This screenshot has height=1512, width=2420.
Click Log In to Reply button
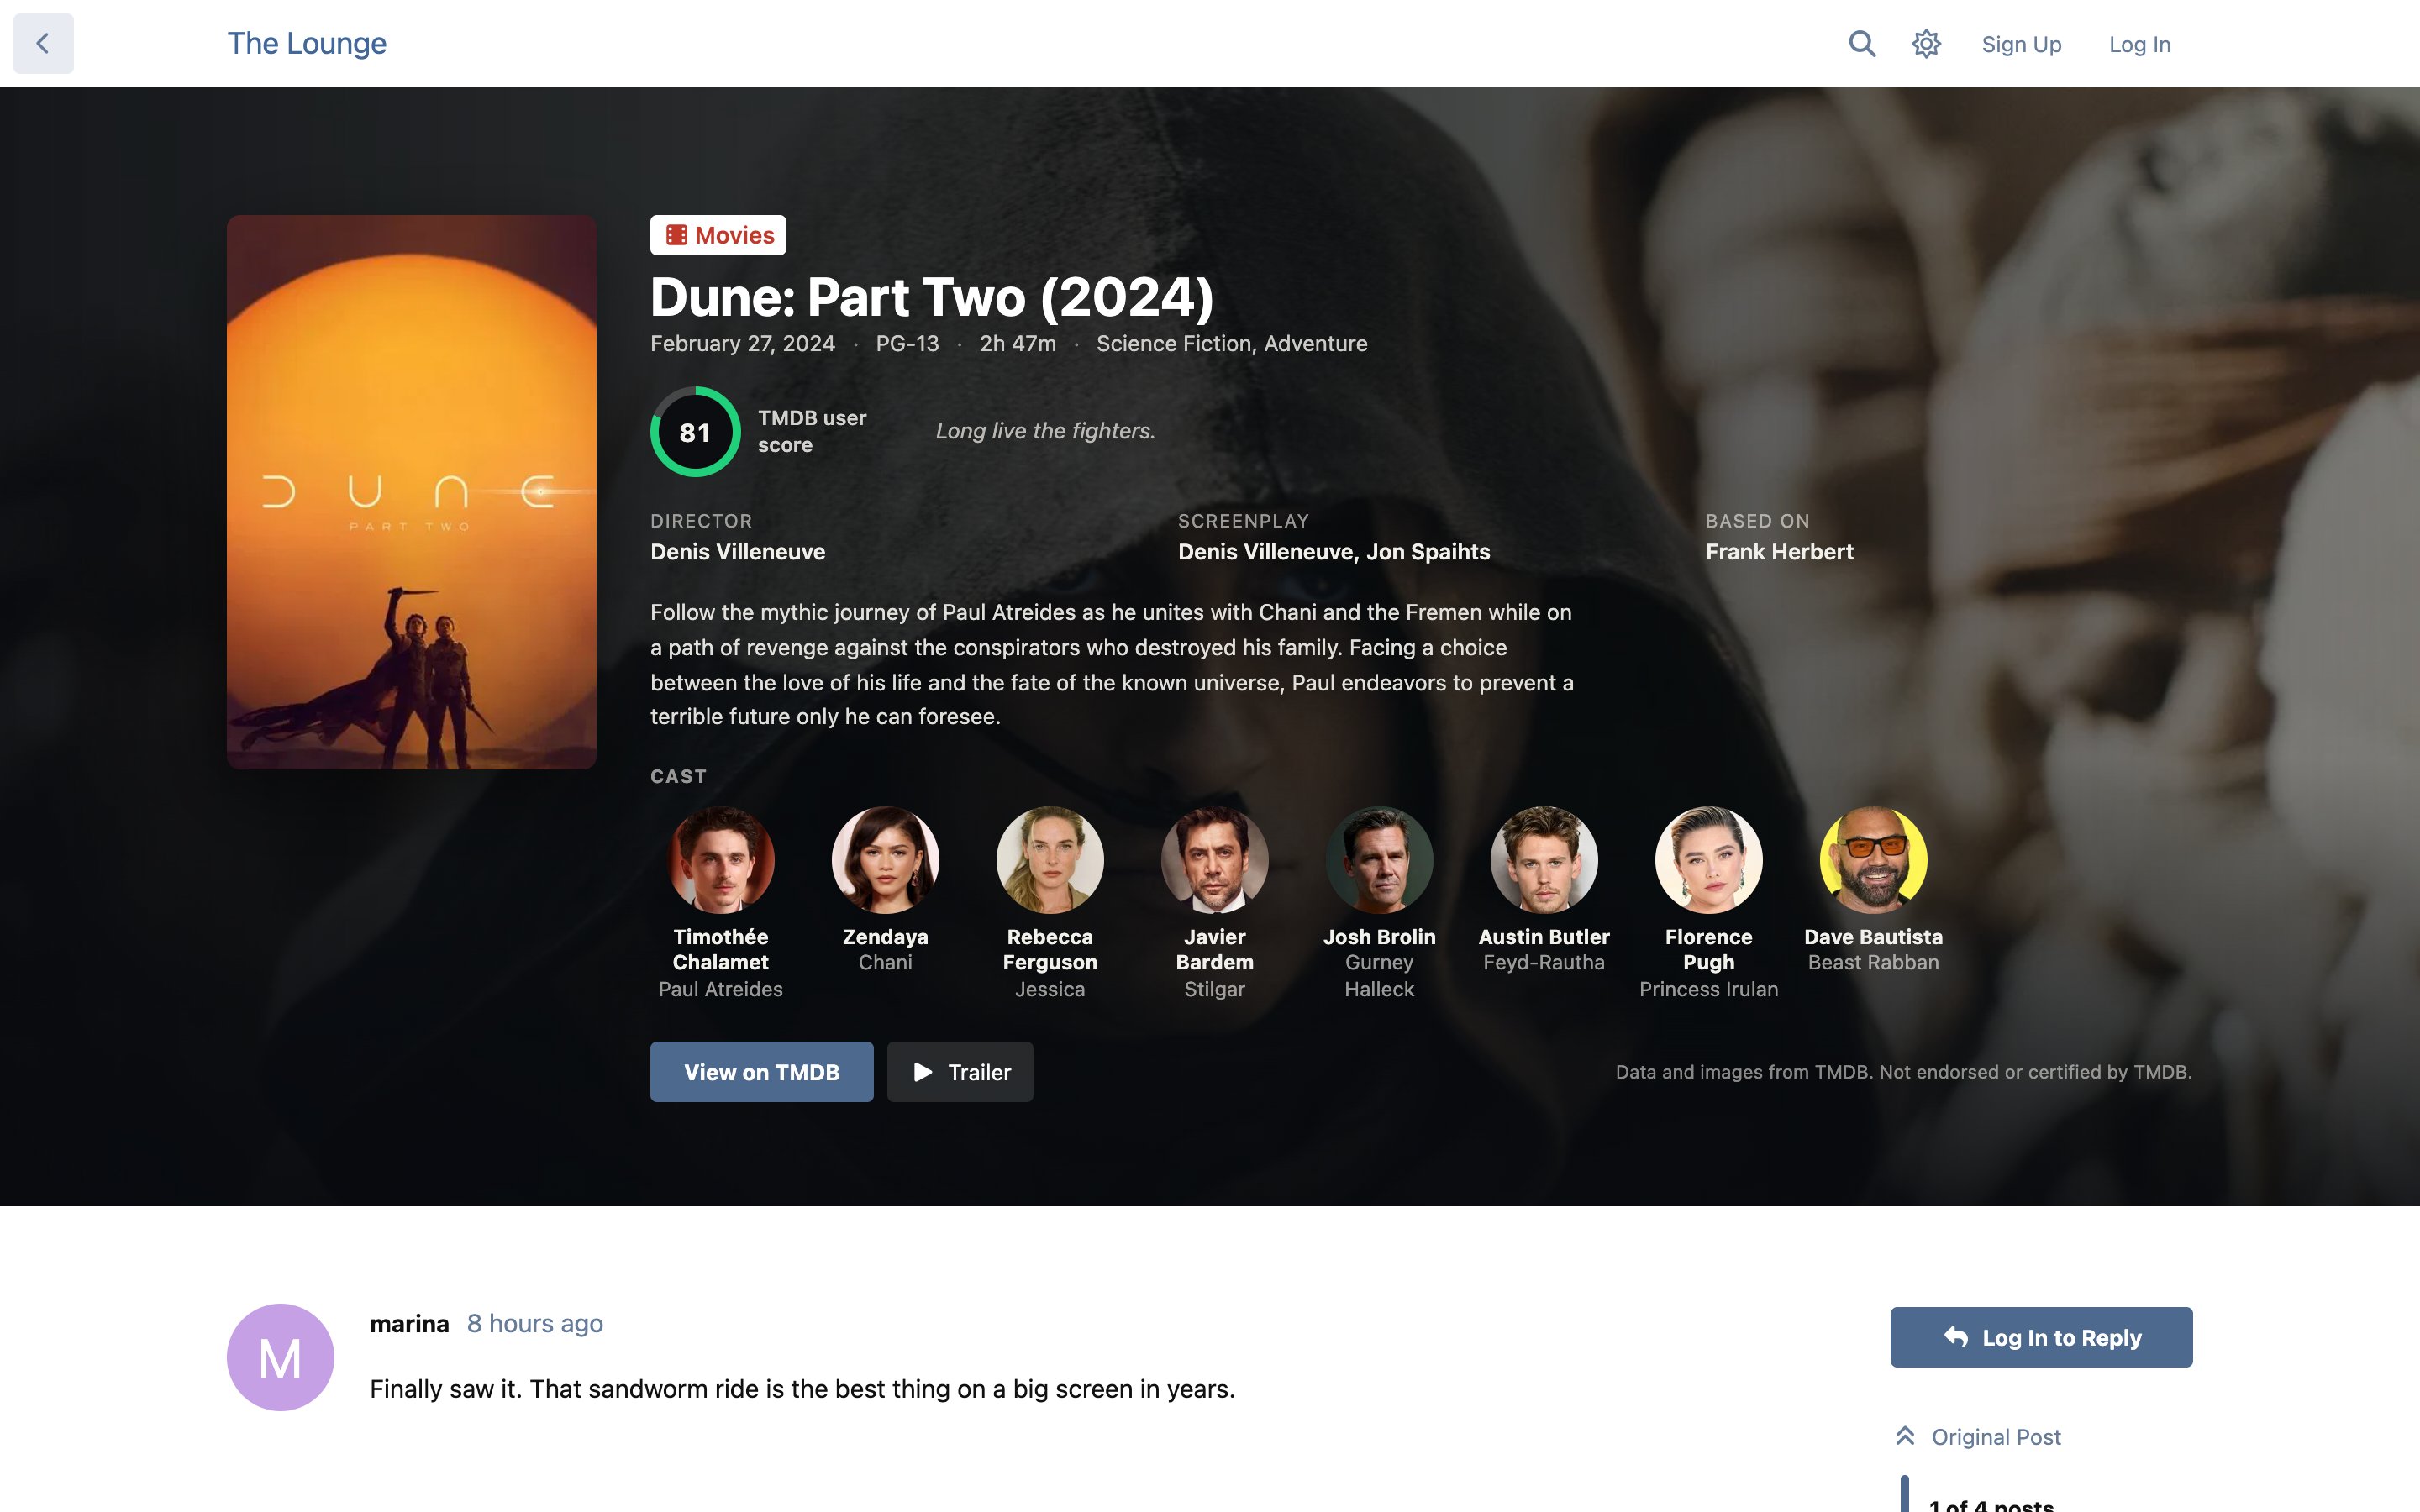pyautogui.click(x=2041, y=1337)
